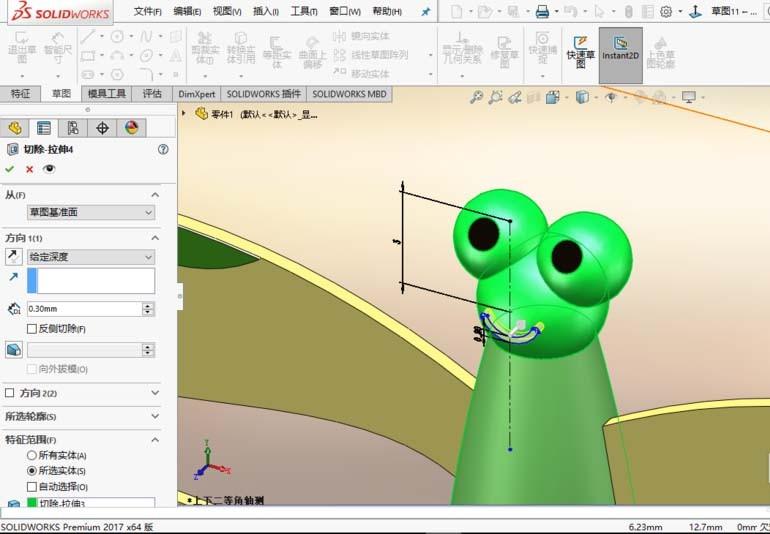Click the direction vector selection box
This screenshot has width=770, height=534.
click(x=91, y=281)
